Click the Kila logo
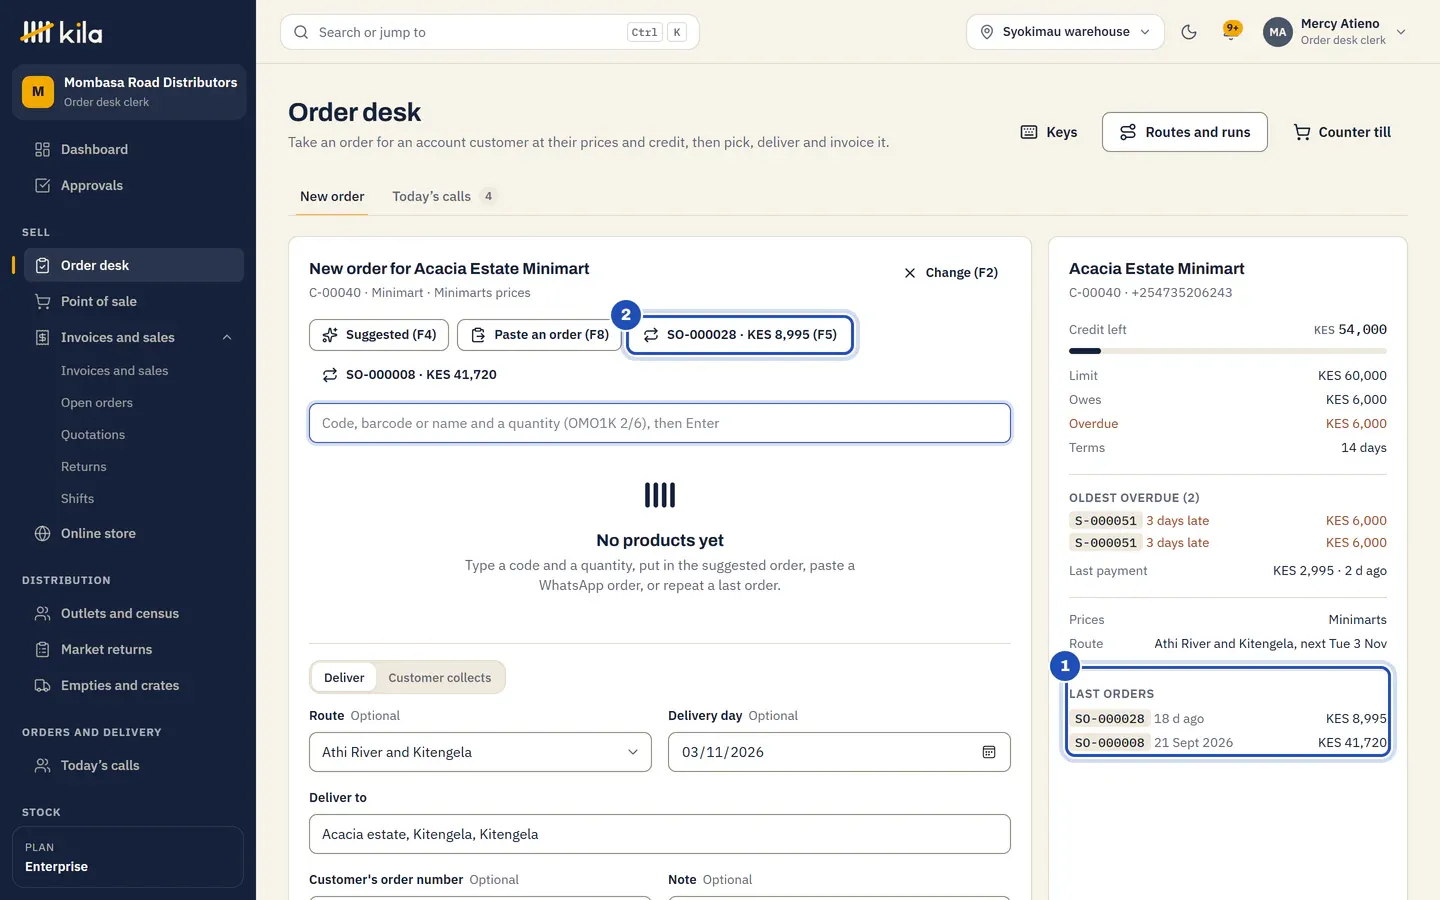 (61, 32)
